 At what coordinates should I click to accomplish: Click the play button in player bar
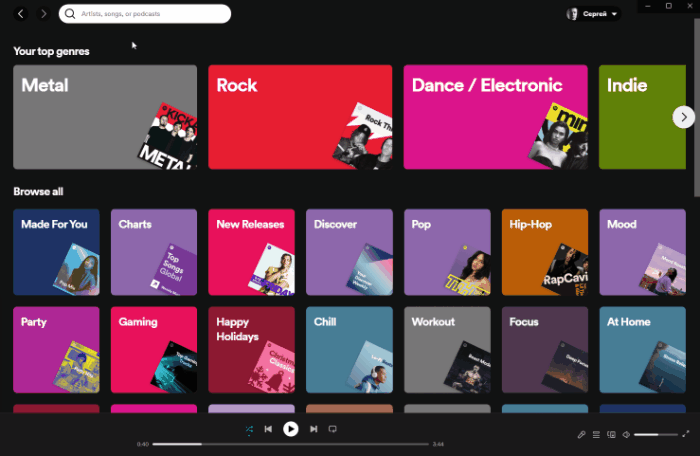(291, 429)
